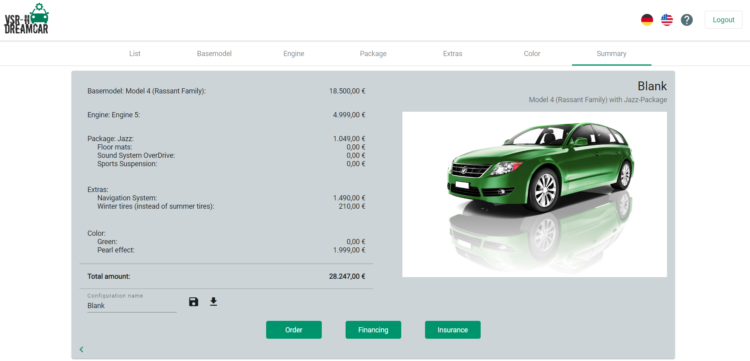Switch to the Engine tab

pos(294,54)
